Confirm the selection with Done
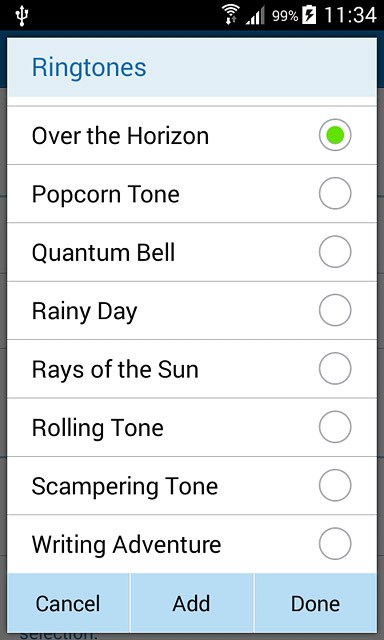The width and height of the screenshot is (384, 640). [315, 603]
